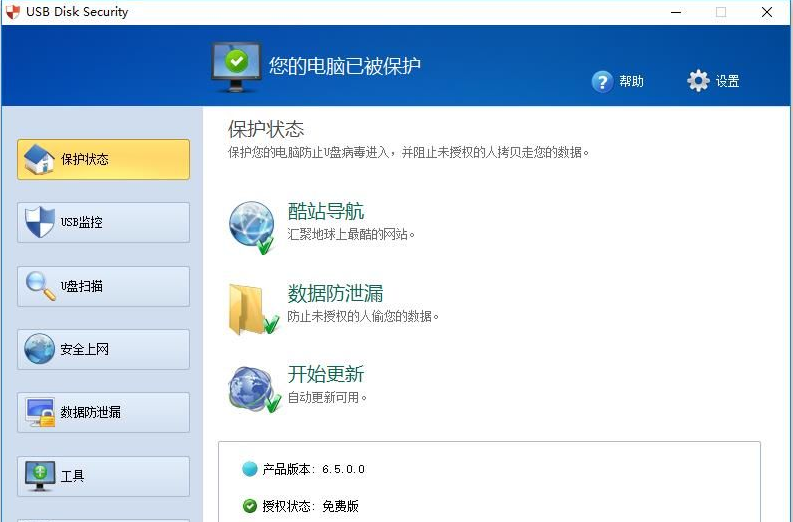Click the globe icon for 开始更新
Image resolution: width=793 pixels, height=522 pixels.
[x=254, y=389]
